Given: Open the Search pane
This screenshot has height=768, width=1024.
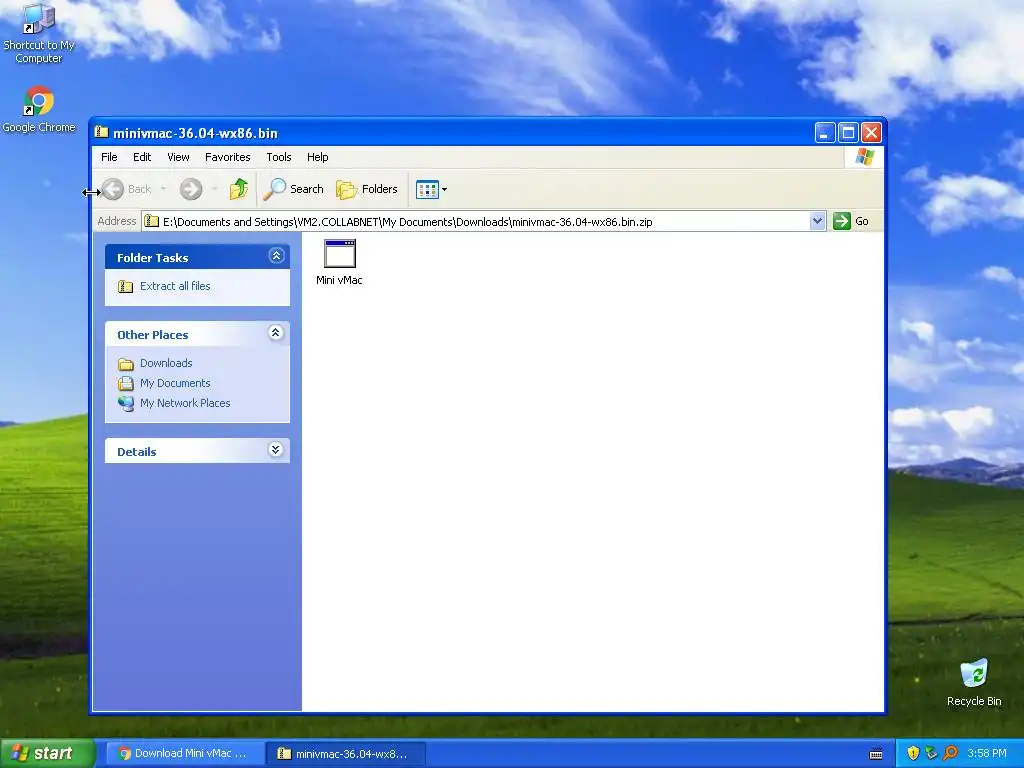Looking at the screenshot, I should click(293, 189).
